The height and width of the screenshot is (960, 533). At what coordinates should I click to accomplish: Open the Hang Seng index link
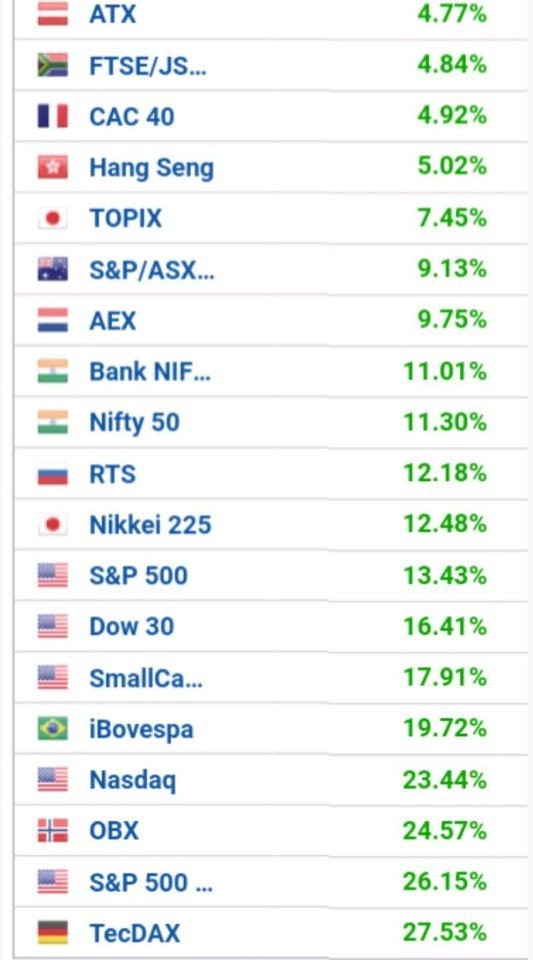(152, 168)
